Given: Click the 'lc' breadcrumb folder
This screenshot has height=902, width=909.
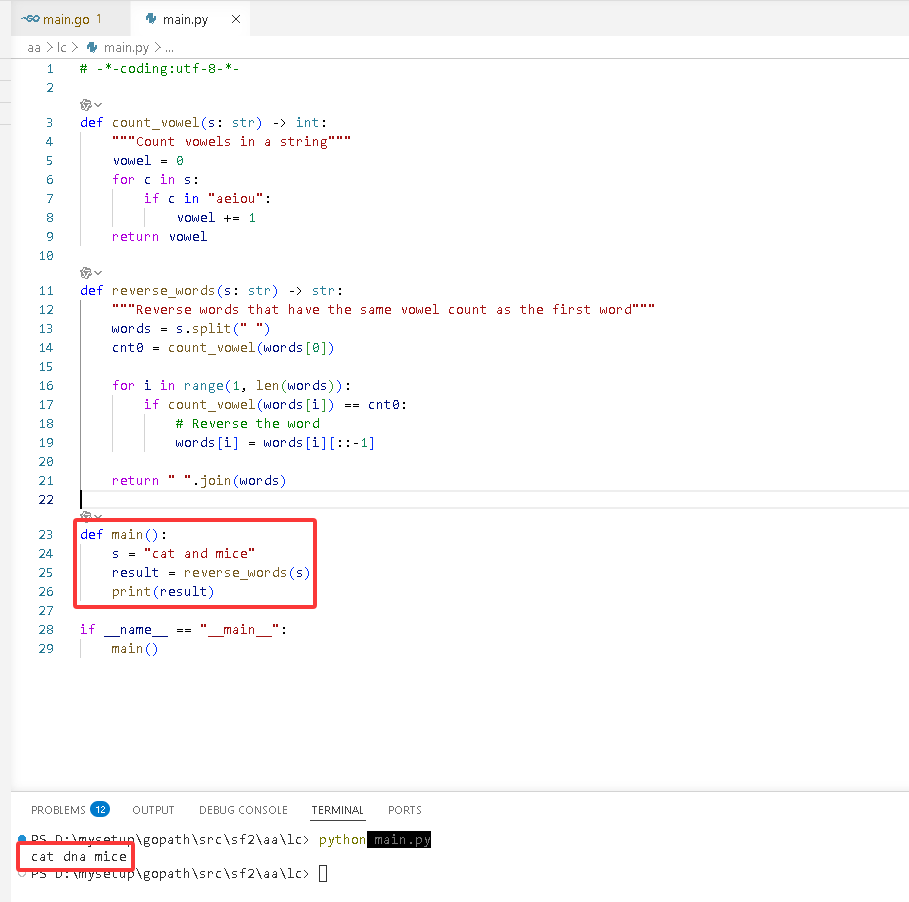Looking at the screenshot, I should pos(61,48).
